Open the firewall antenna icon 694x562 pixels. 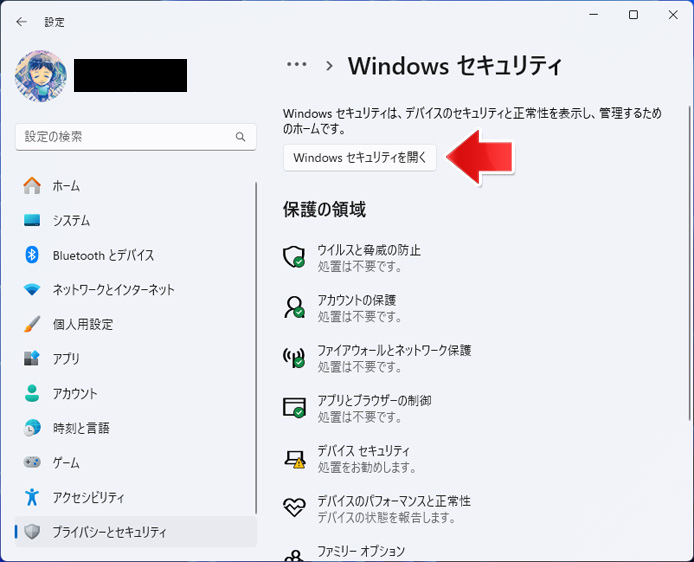294,357
